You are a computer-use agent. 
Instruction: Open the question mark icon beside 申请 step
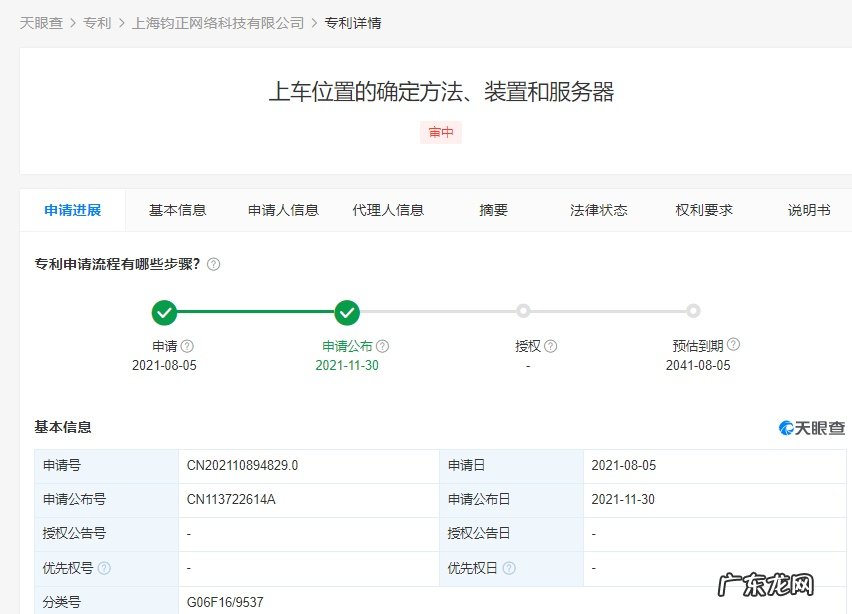[x=186, y=345]
